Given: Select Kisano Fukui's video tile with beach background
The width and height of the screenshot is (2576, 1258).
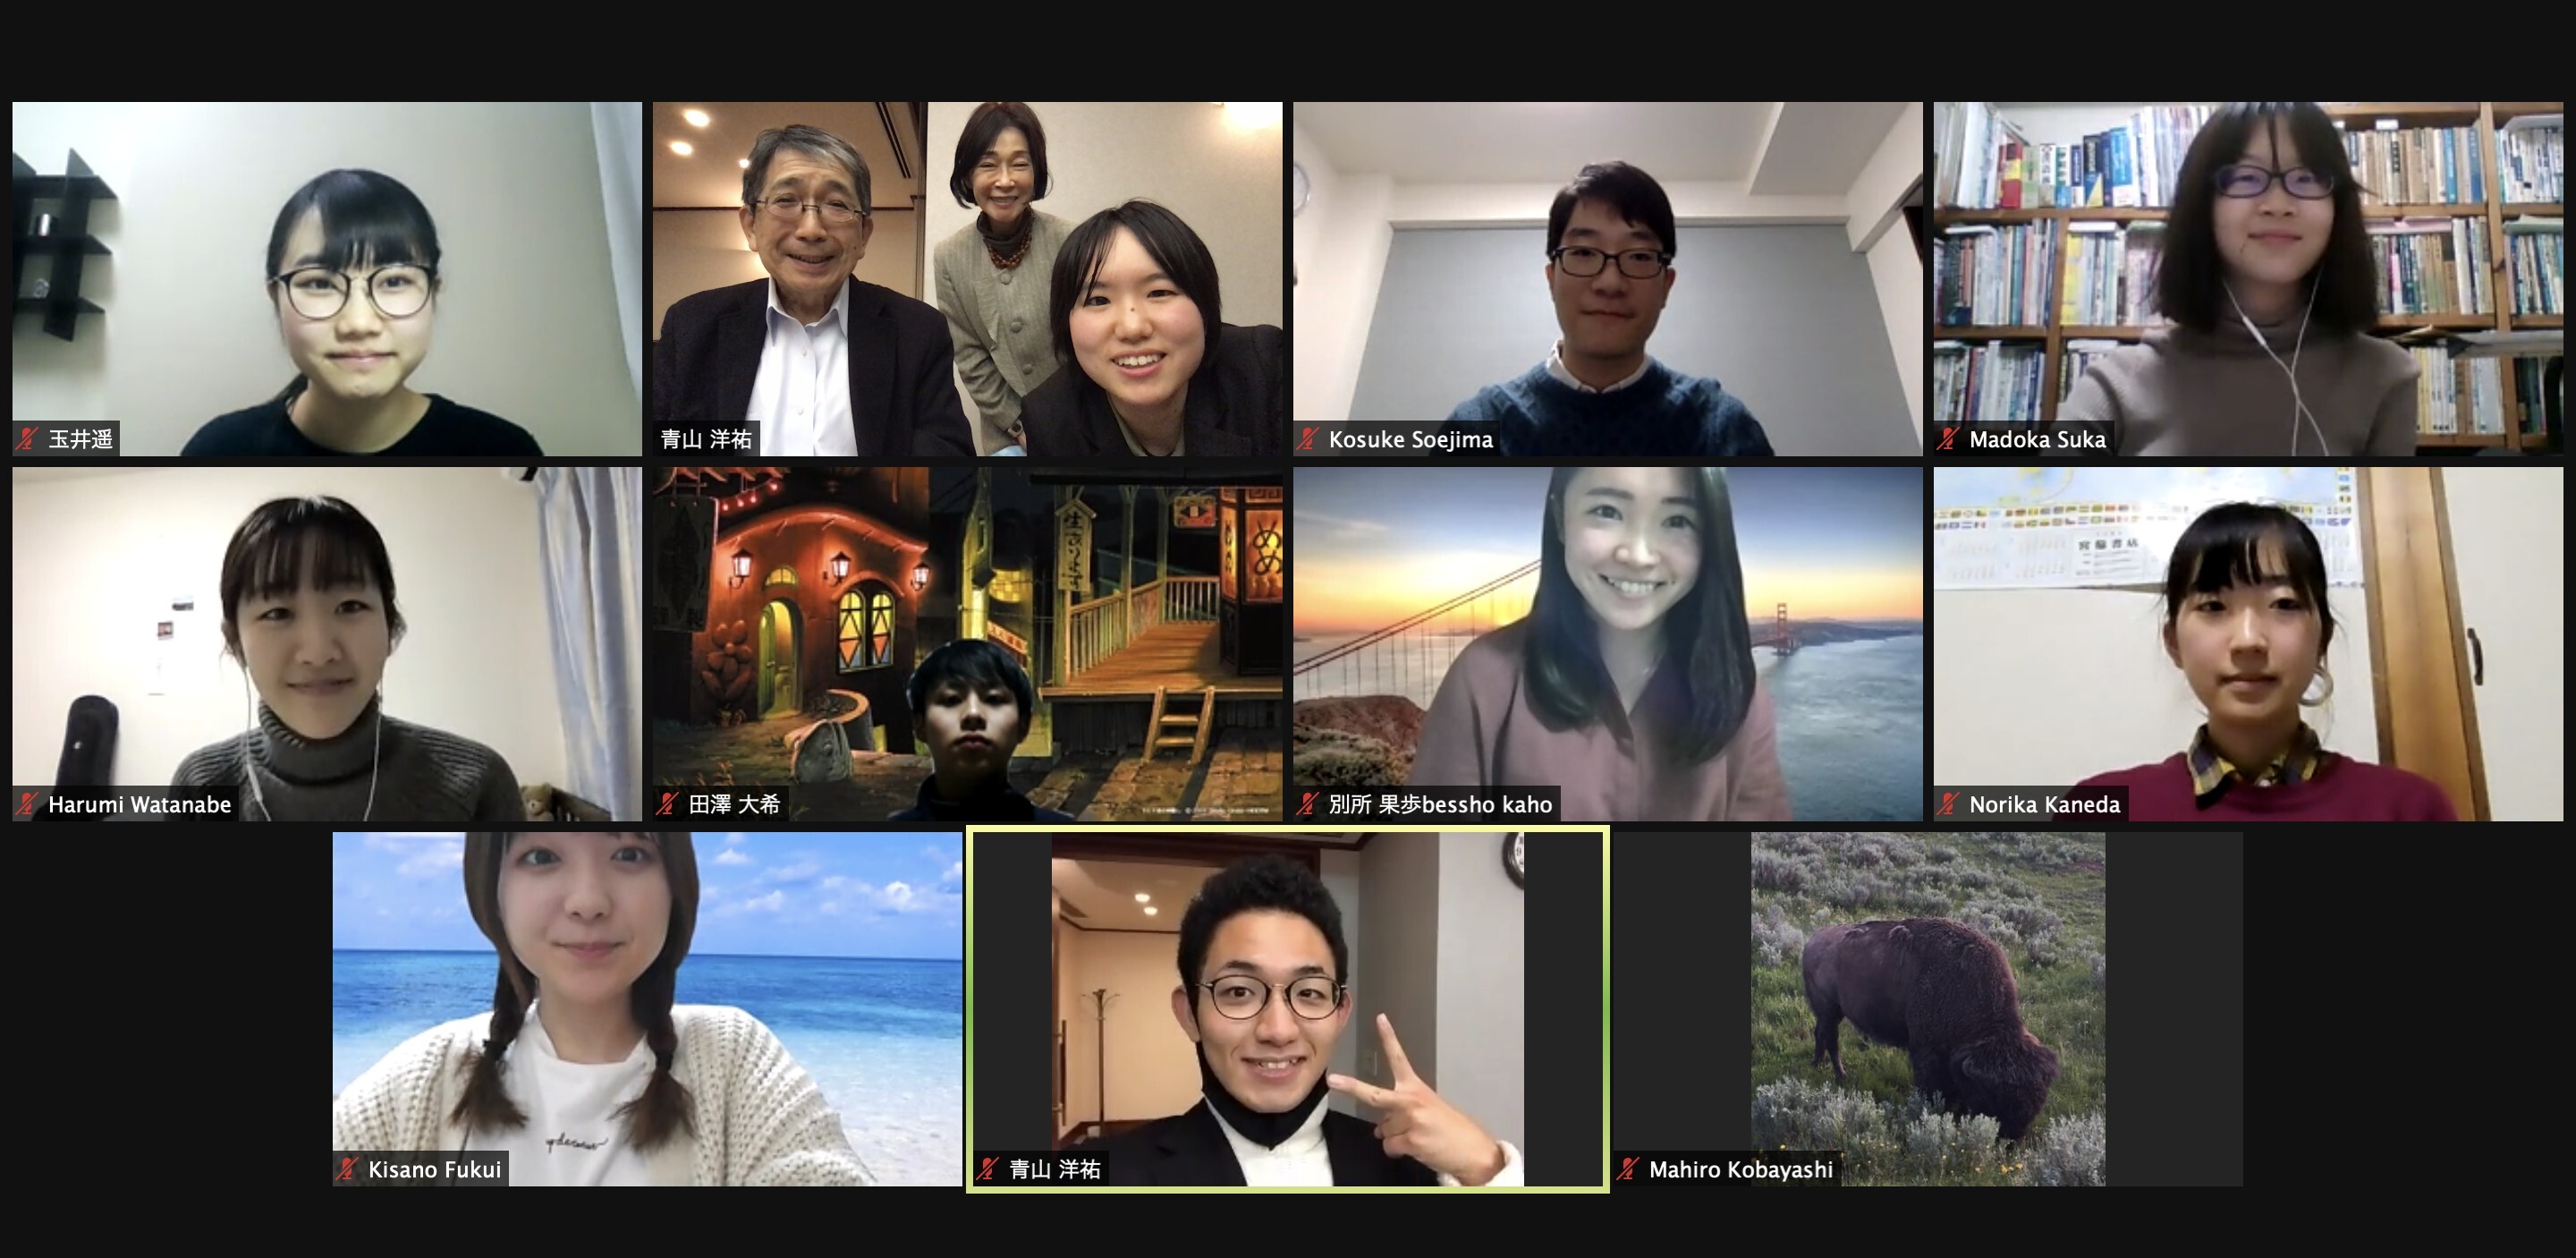Looking at the screenshot, I should [x=647, y=1009].
